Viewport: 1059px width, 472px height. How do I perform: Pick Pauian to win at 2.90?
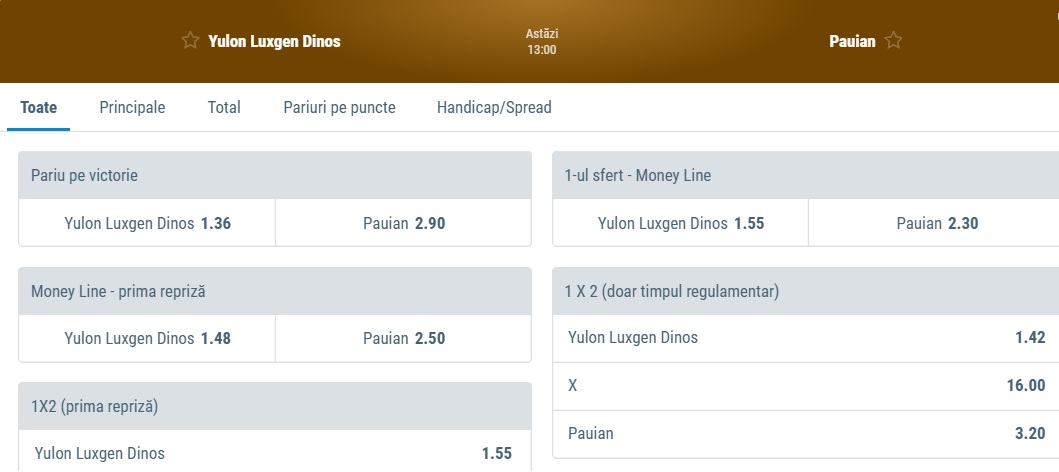(403, 224)
